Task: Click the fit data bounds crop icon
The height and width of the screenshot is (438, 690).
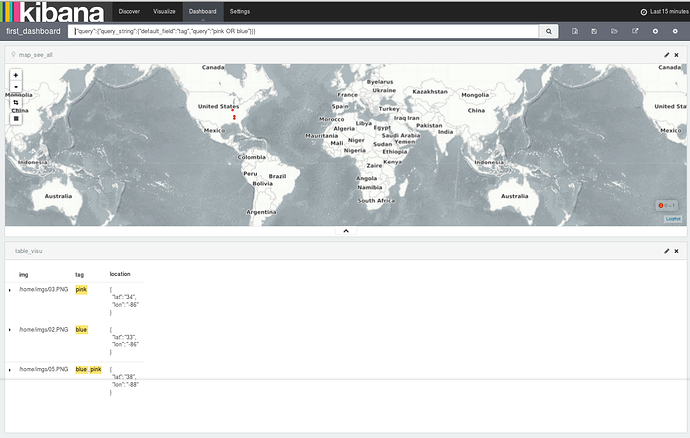Action: (16, 103)
